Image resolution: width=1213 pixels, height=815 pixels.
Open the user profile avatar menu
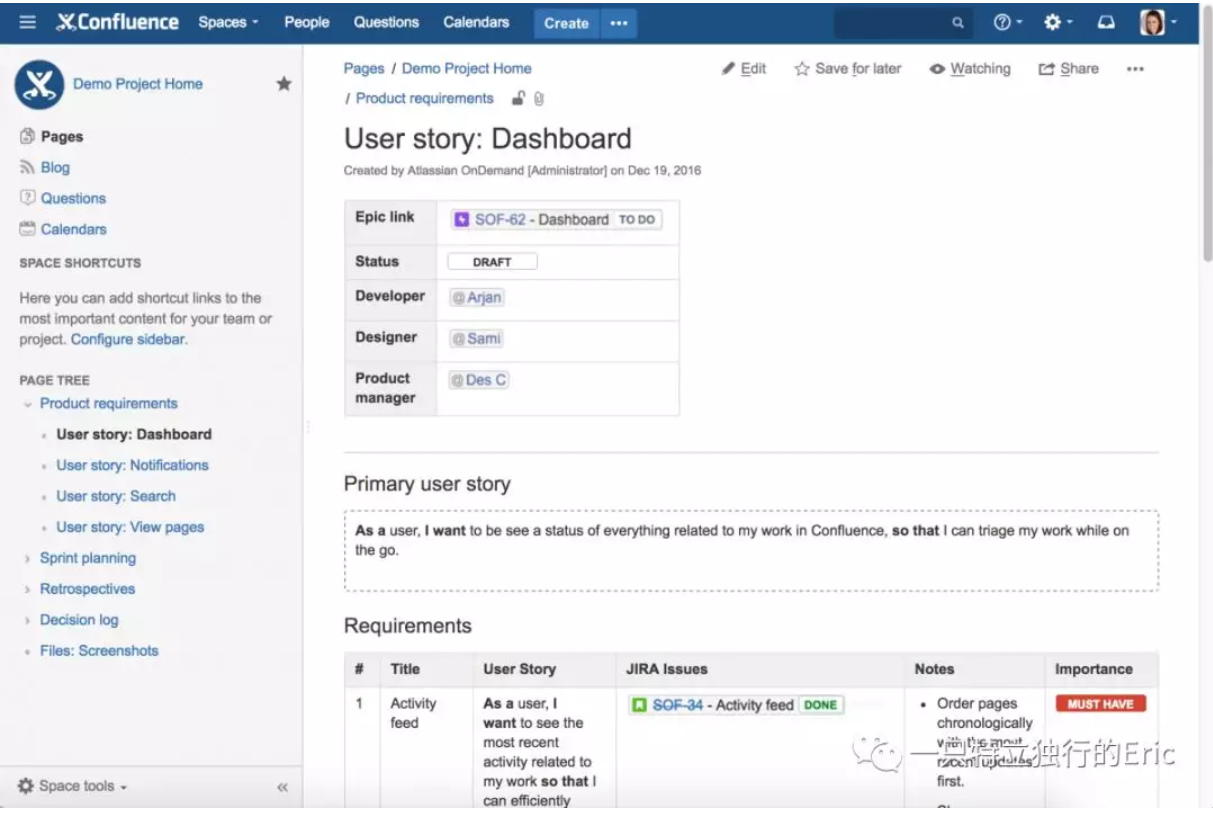1159,22
